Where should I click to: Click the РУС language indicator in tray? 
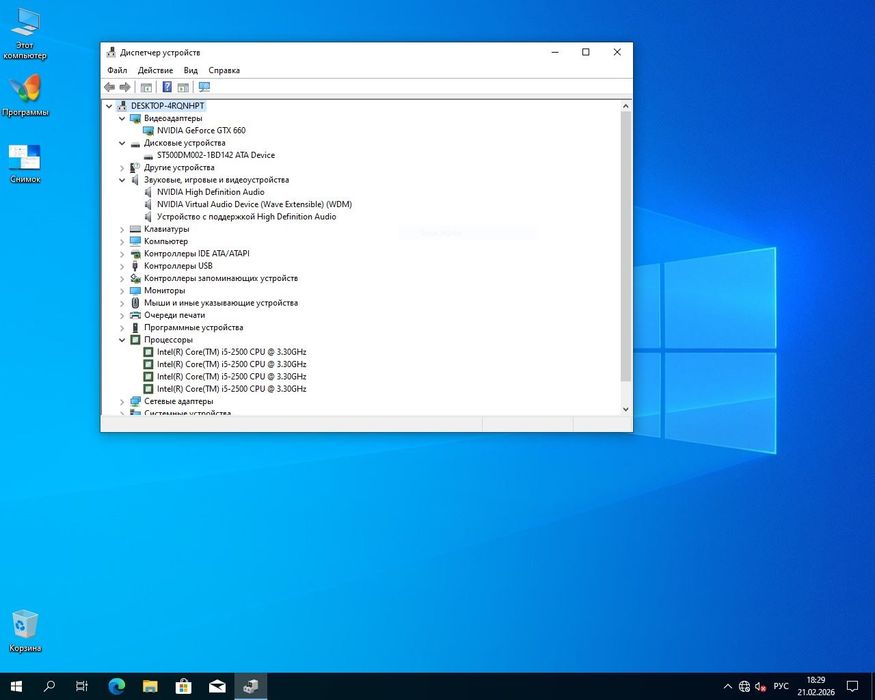pyautogui.click(x=781, y=686)
